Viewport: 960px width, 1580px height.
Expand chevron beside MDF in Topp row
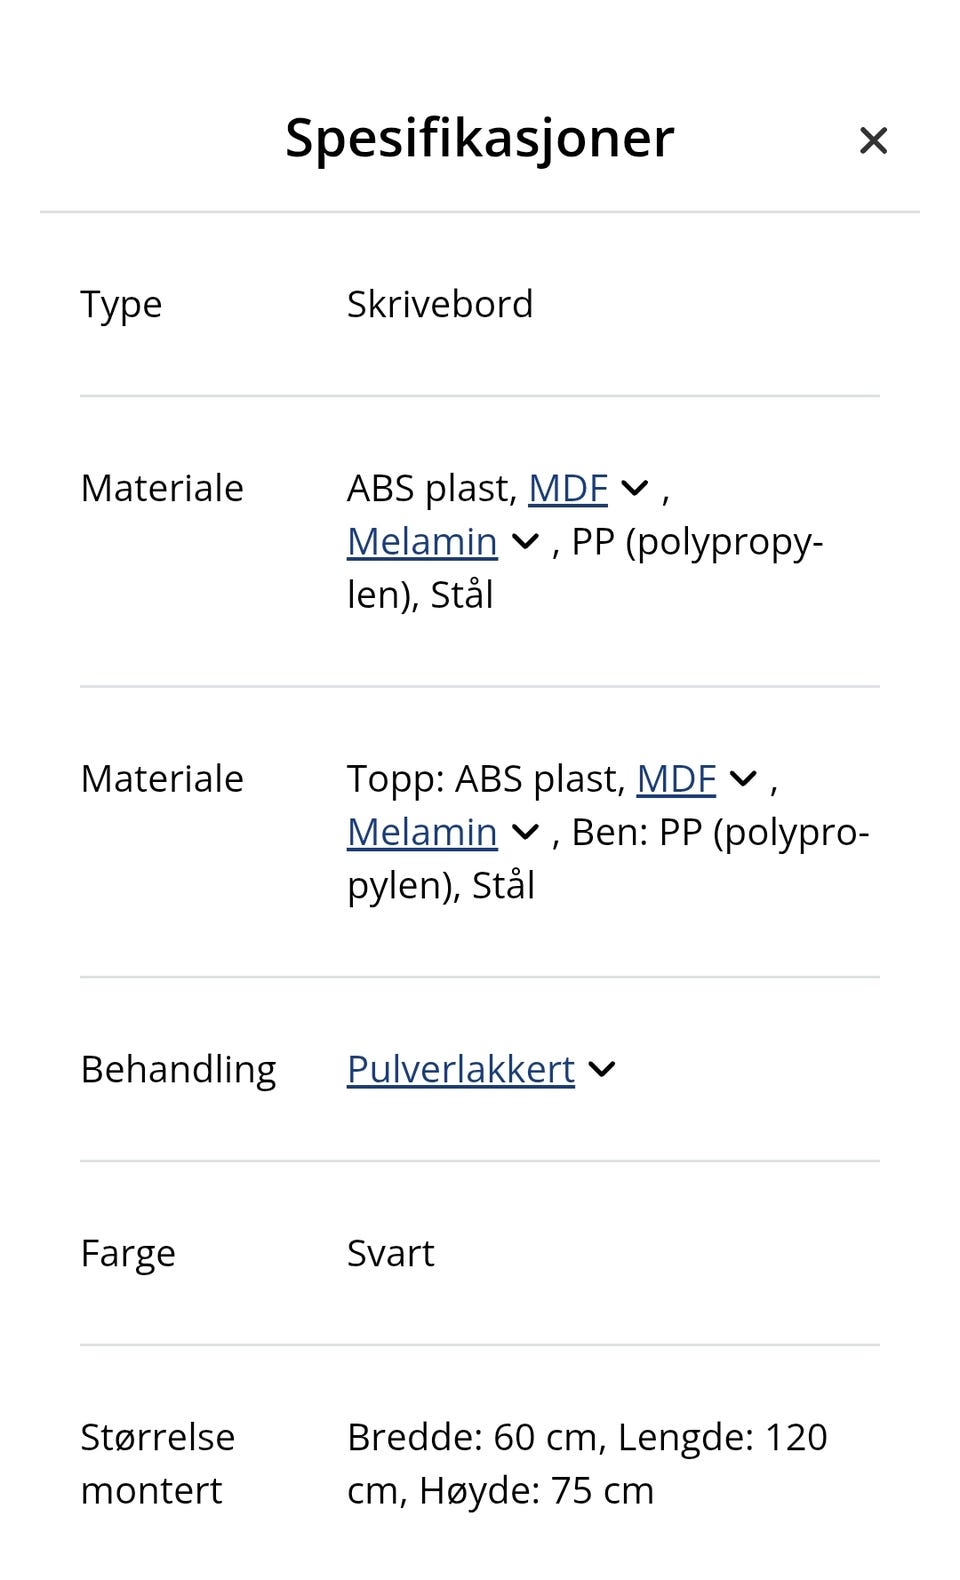[x=743, y=779]
